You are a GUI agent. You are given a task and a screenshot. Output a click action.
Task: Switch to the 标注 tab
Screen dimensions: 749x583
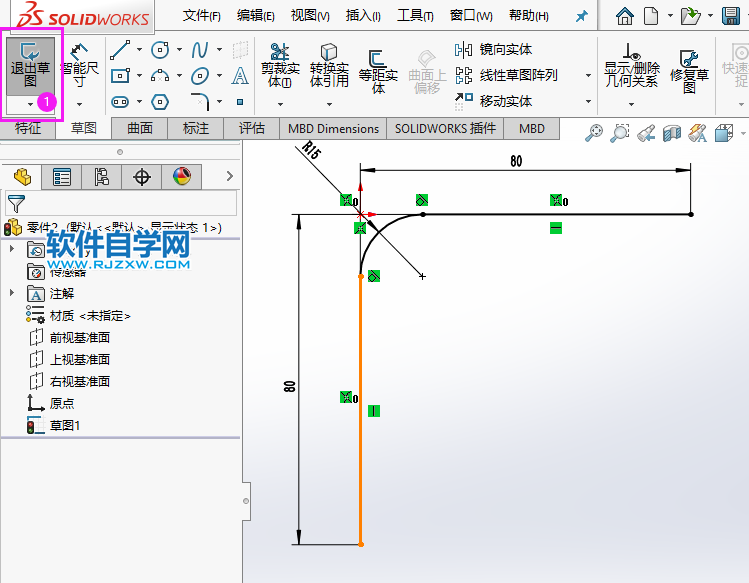pyautogui.click(x=196, y=129)
